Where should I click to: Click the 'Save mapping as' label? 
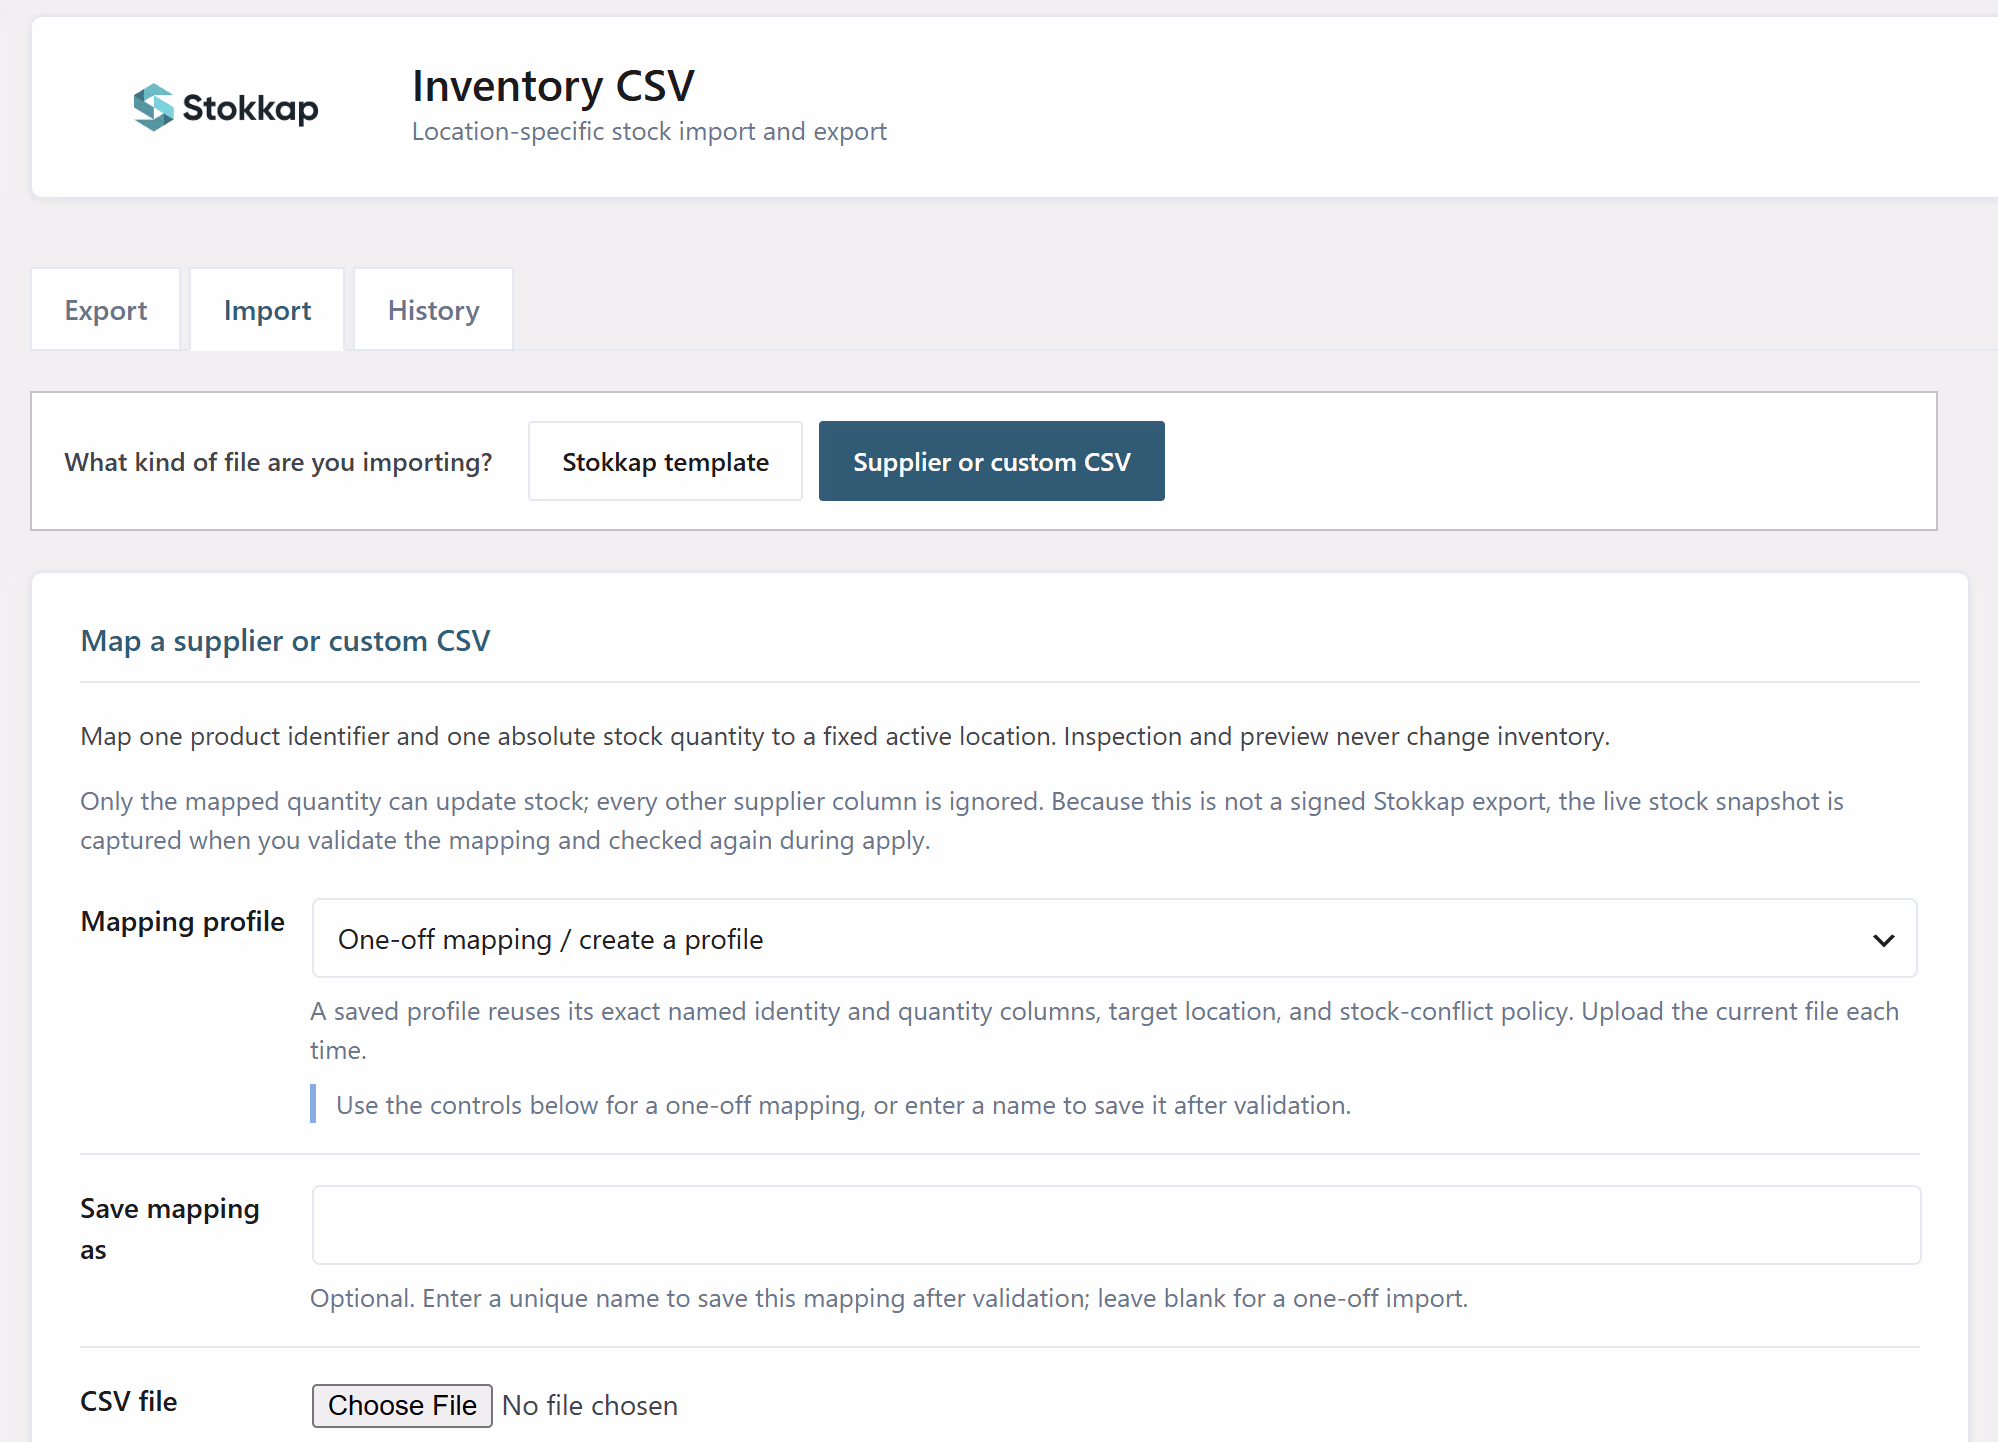tap(170, 1229)
